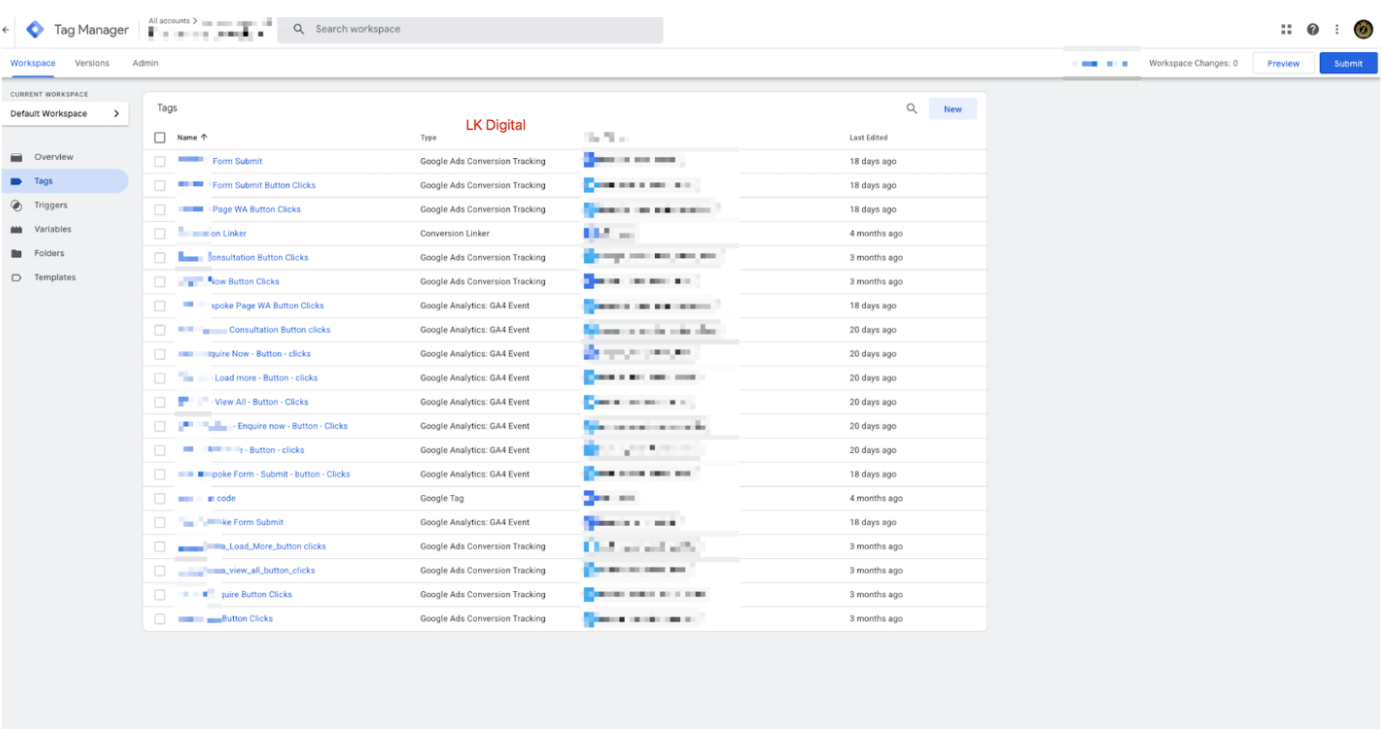This screenshot has width=1381, height=729.
Task: Click the Conversion Linker type cell
Action: tap(455, 233)
